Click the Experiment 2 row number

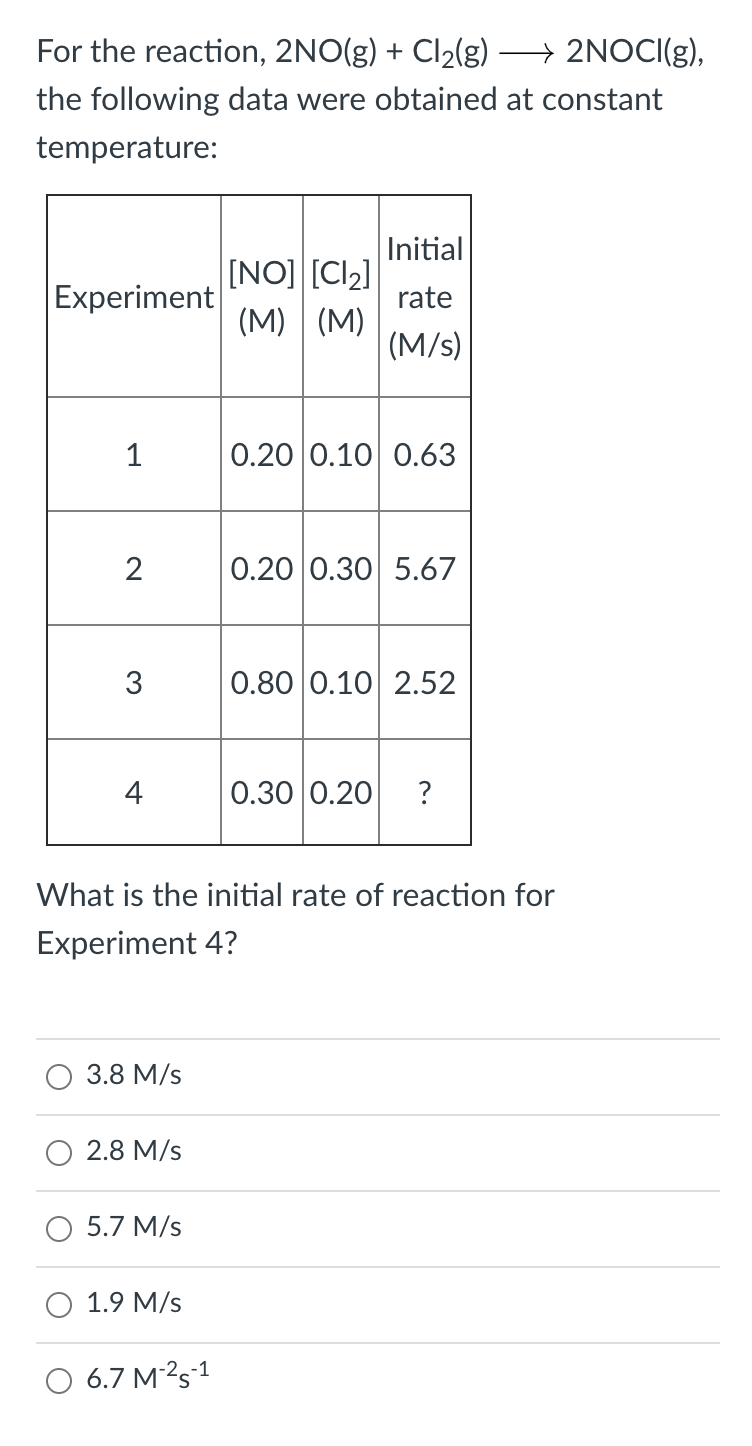click(x=133, y=568)
